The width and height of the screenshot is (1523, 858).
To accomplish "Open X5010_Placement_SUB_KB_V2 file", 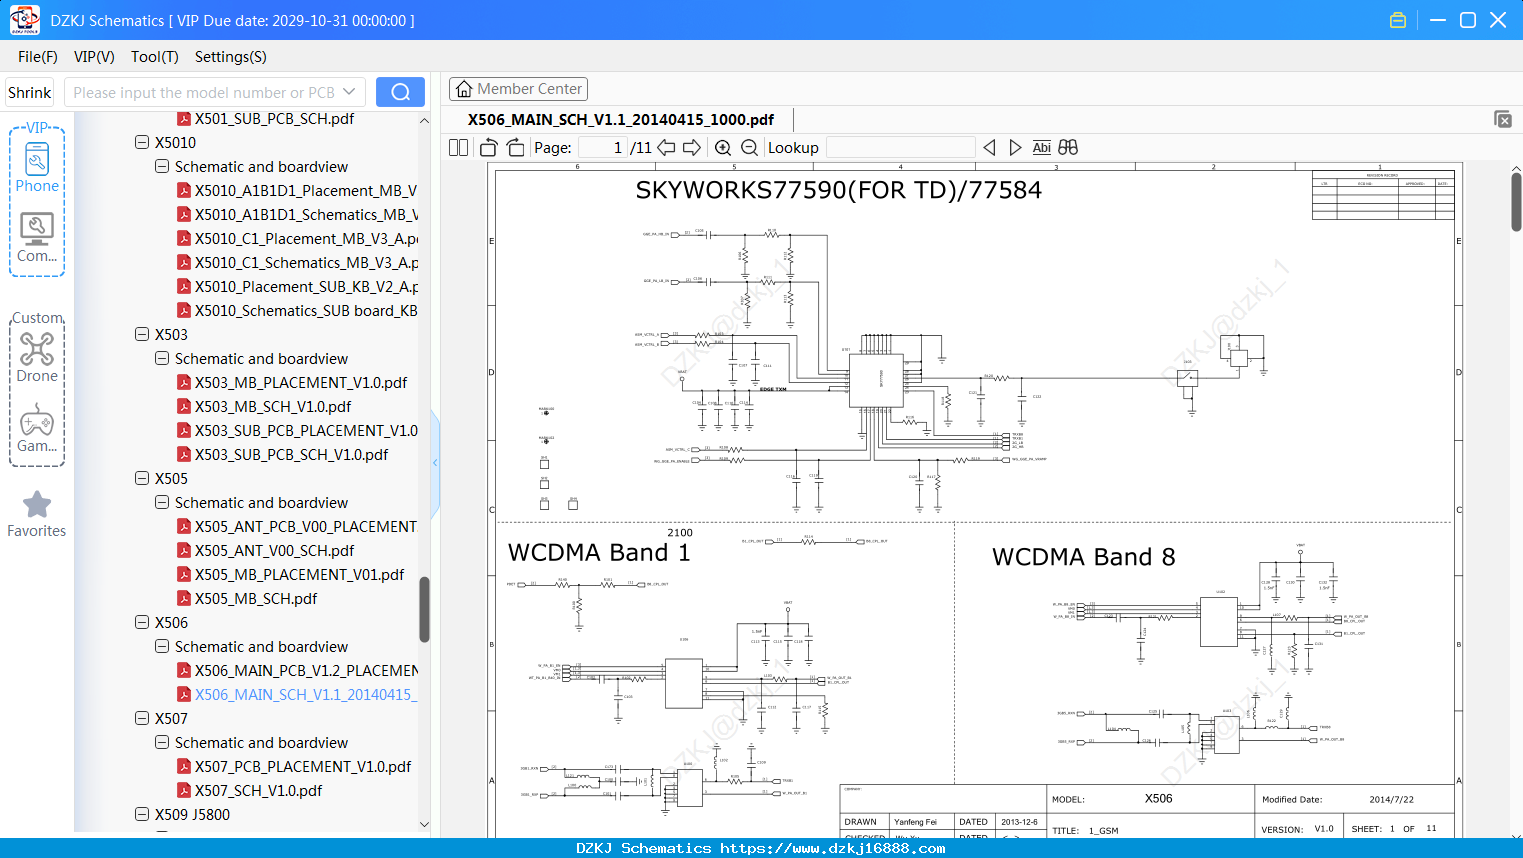I will tap(306, 287).
